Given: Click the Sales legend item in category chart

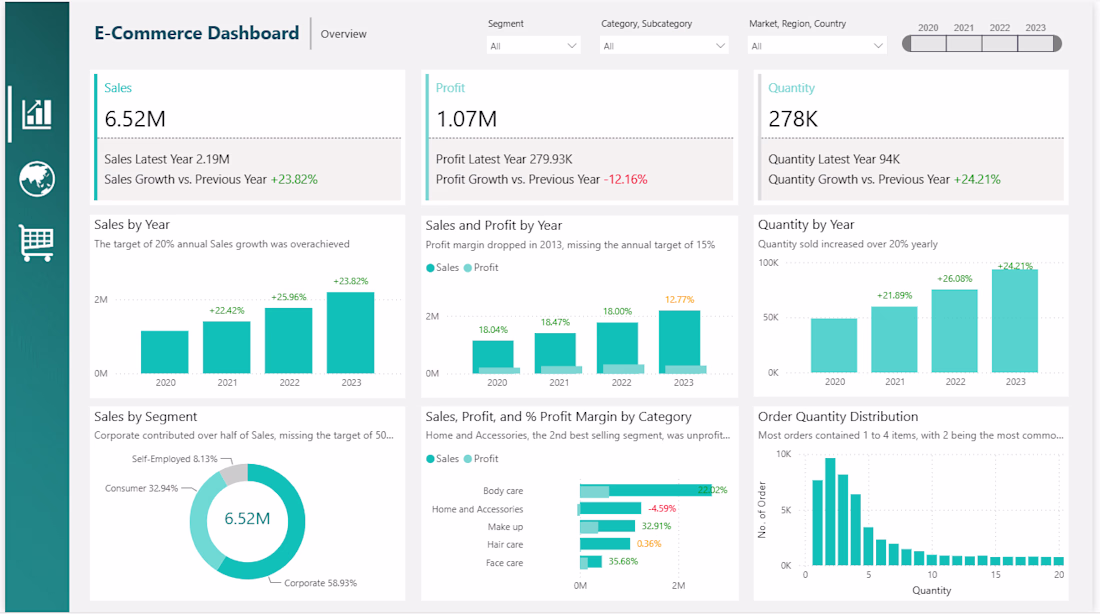Looking at the screenshot, I should pos(442,459).
